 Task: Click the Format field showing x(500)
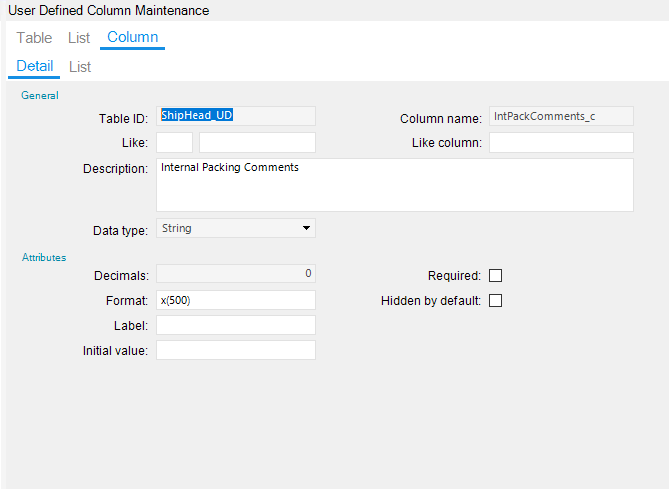(x=236, y=300)
